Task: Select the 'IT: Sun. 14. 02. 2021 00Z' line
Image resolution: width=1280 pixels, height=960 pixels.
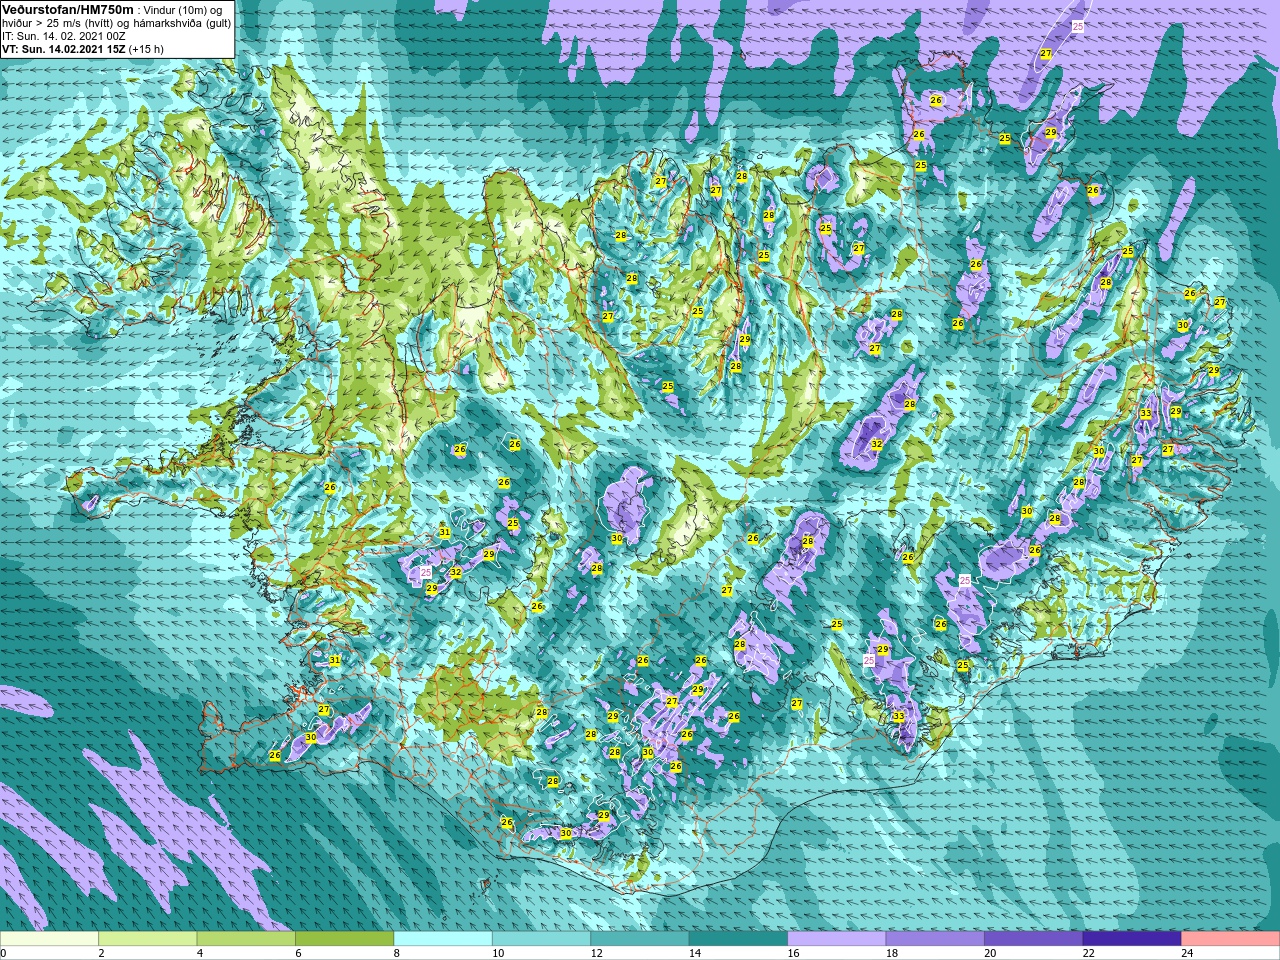Action: [64, 36]
